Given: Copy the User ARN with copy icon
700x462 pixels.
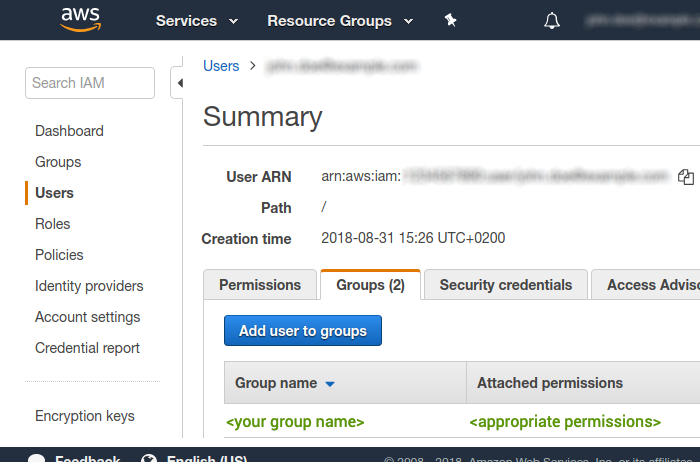Looking at the screenshot, I should [x=686, y=177].
